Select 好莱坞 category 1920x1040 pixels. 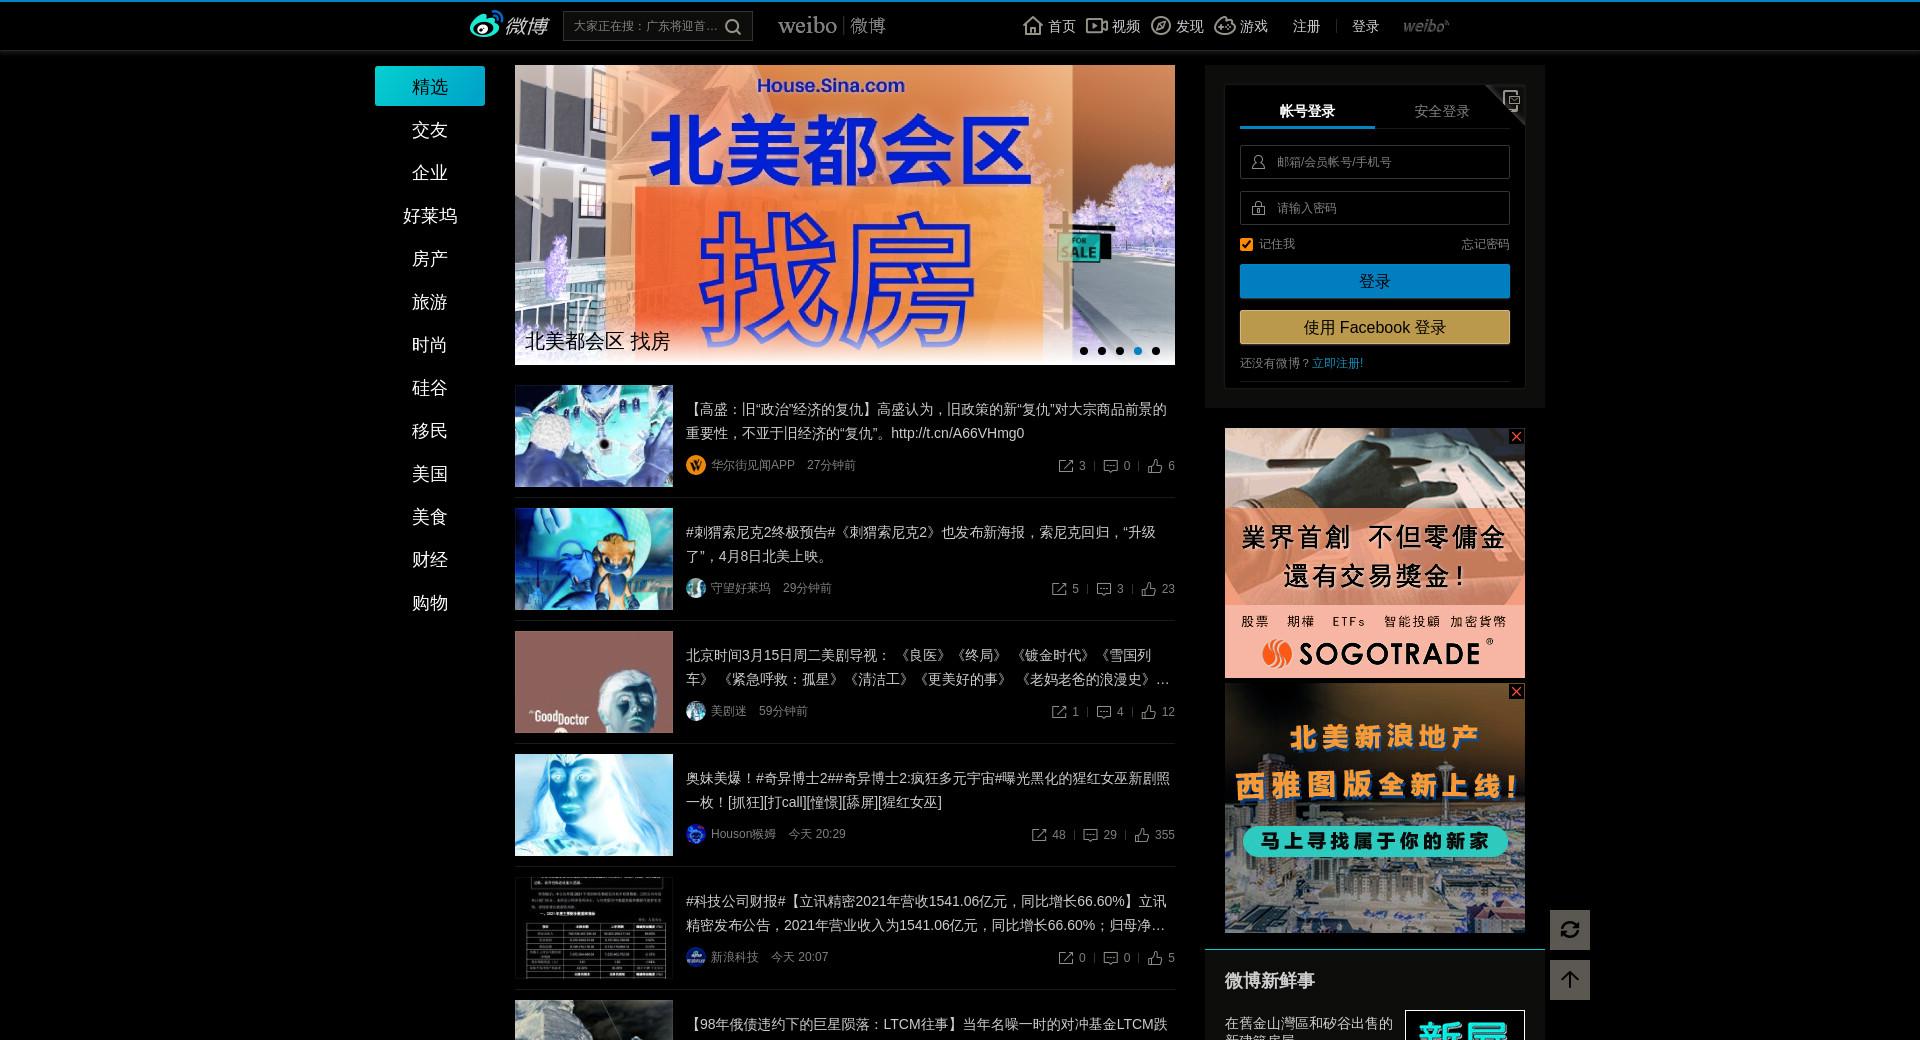430,216
